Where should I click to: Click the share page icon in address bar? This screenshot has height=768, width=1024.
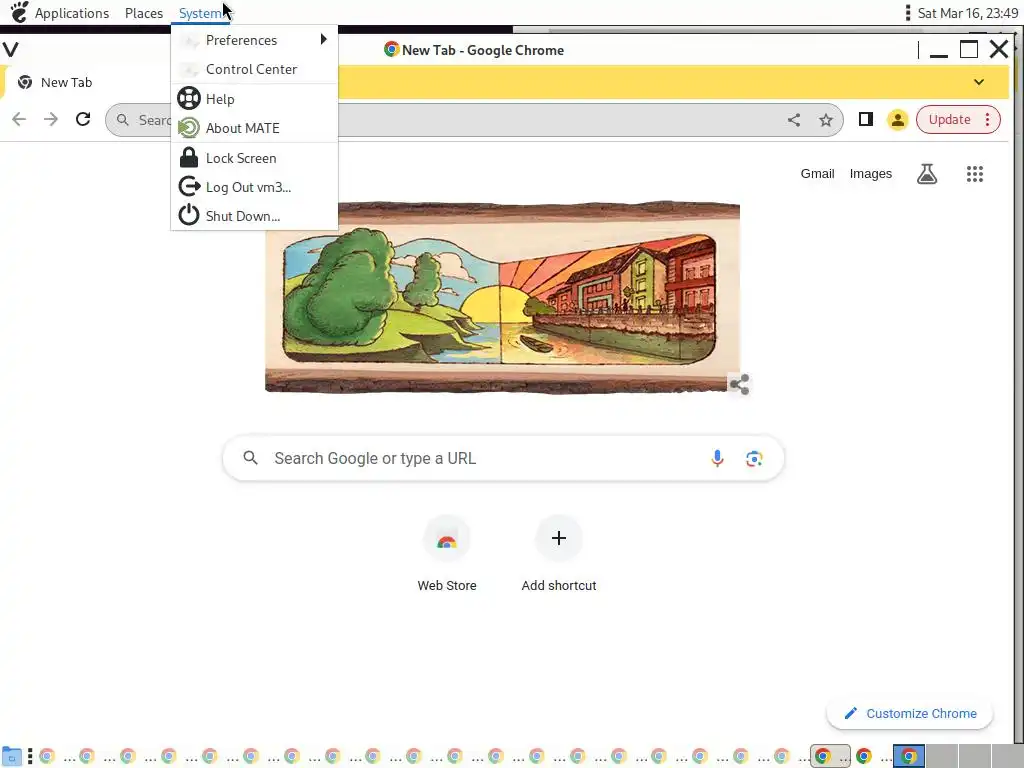pyautogui.click(x=793, y=120)
